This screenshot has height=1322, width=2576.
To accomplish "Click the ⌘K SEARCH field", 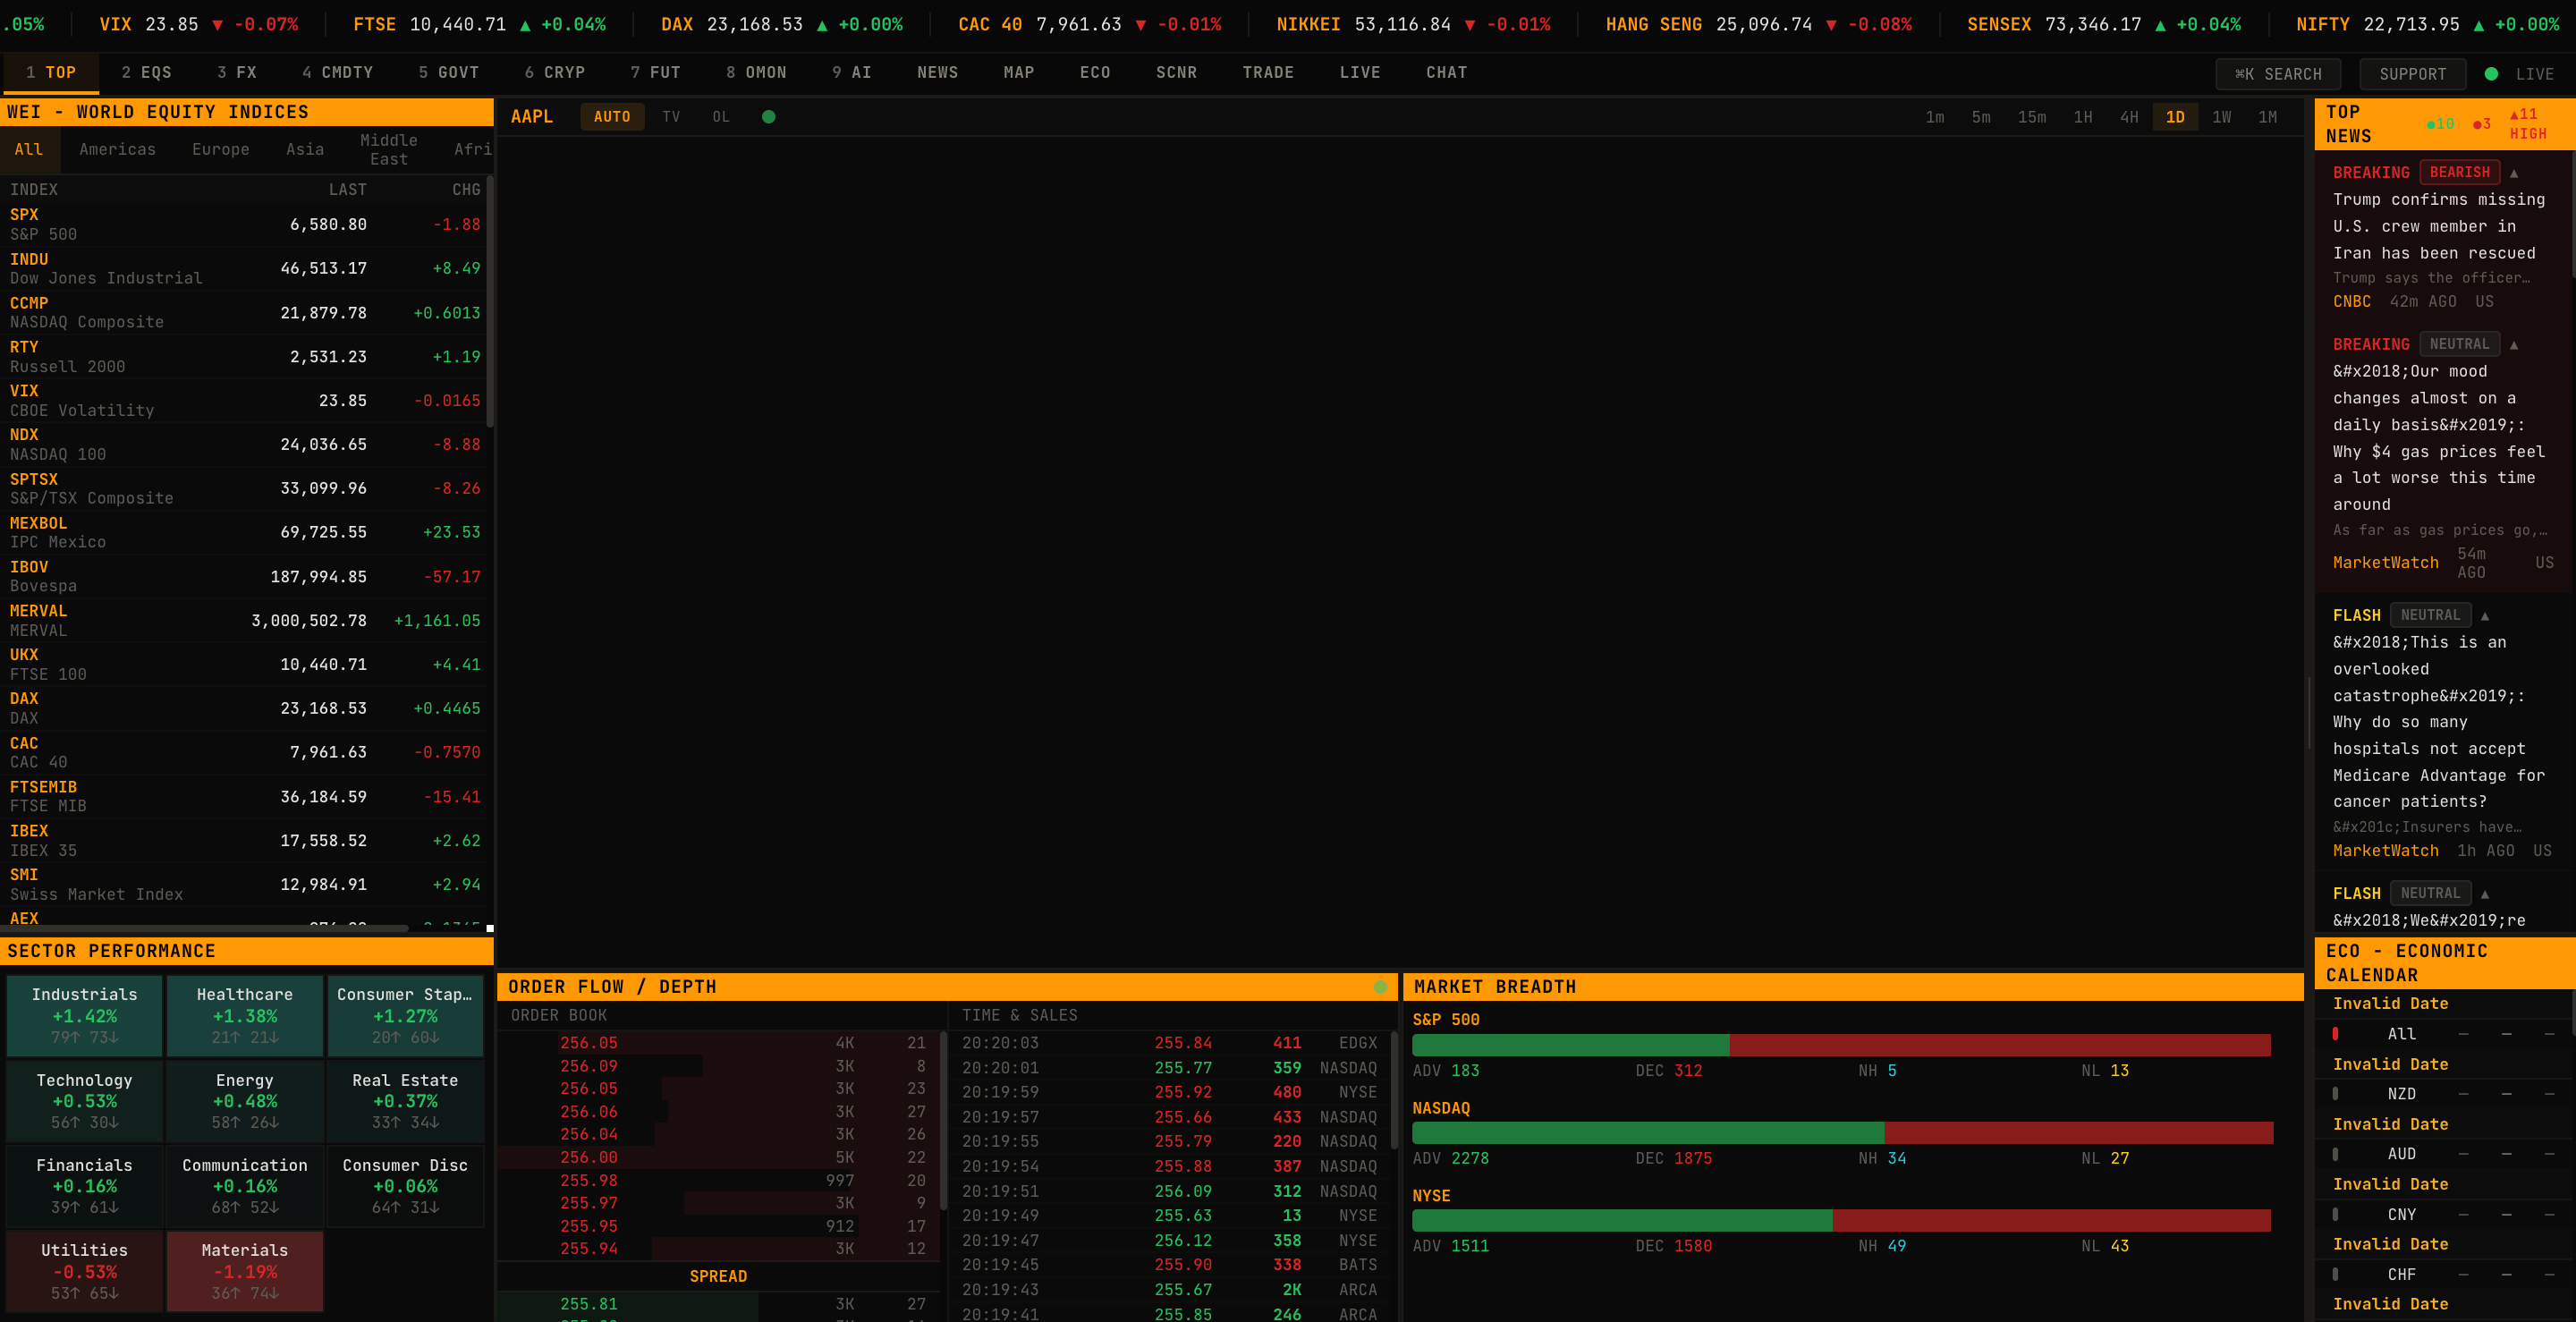I will pyautogui.click(x=2277, y=74).
